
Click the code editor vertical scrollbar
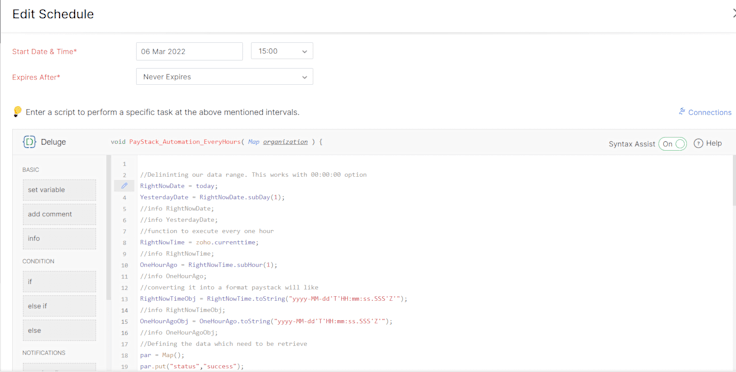click(734, 181)
